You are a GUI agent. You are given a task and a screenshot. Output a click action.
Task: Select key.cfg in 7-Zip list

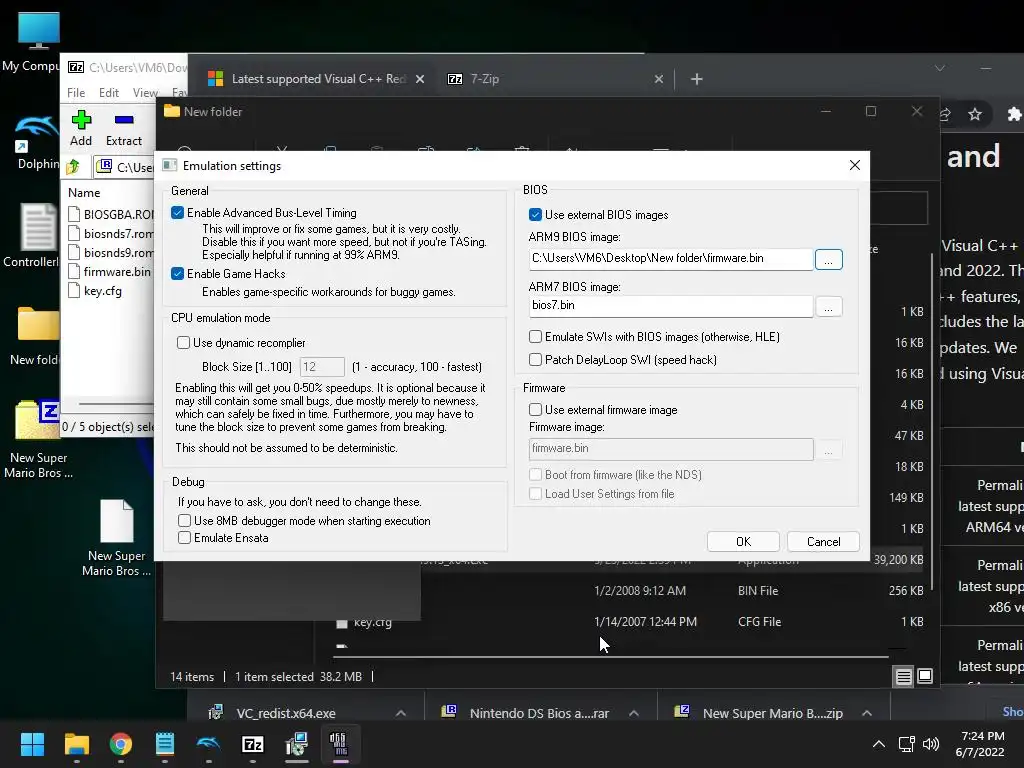click(95, 291)
